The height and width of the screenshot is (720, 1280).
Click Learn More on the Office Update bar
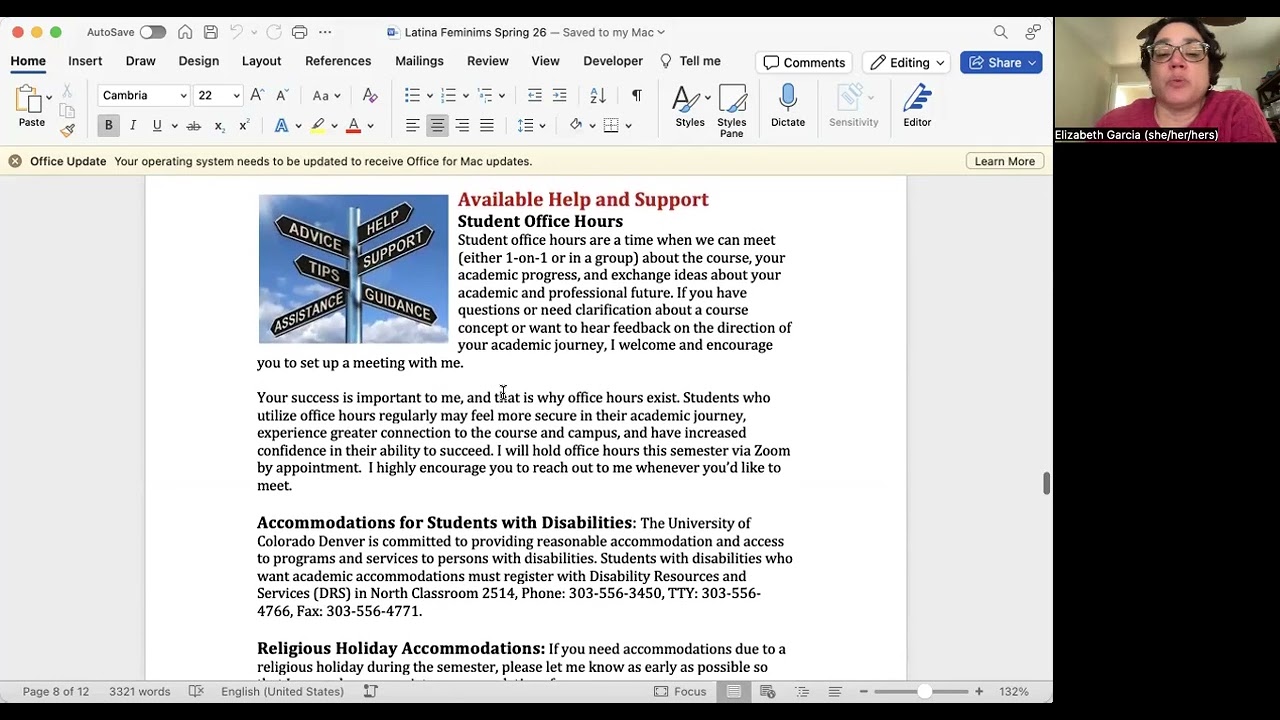1005,161
